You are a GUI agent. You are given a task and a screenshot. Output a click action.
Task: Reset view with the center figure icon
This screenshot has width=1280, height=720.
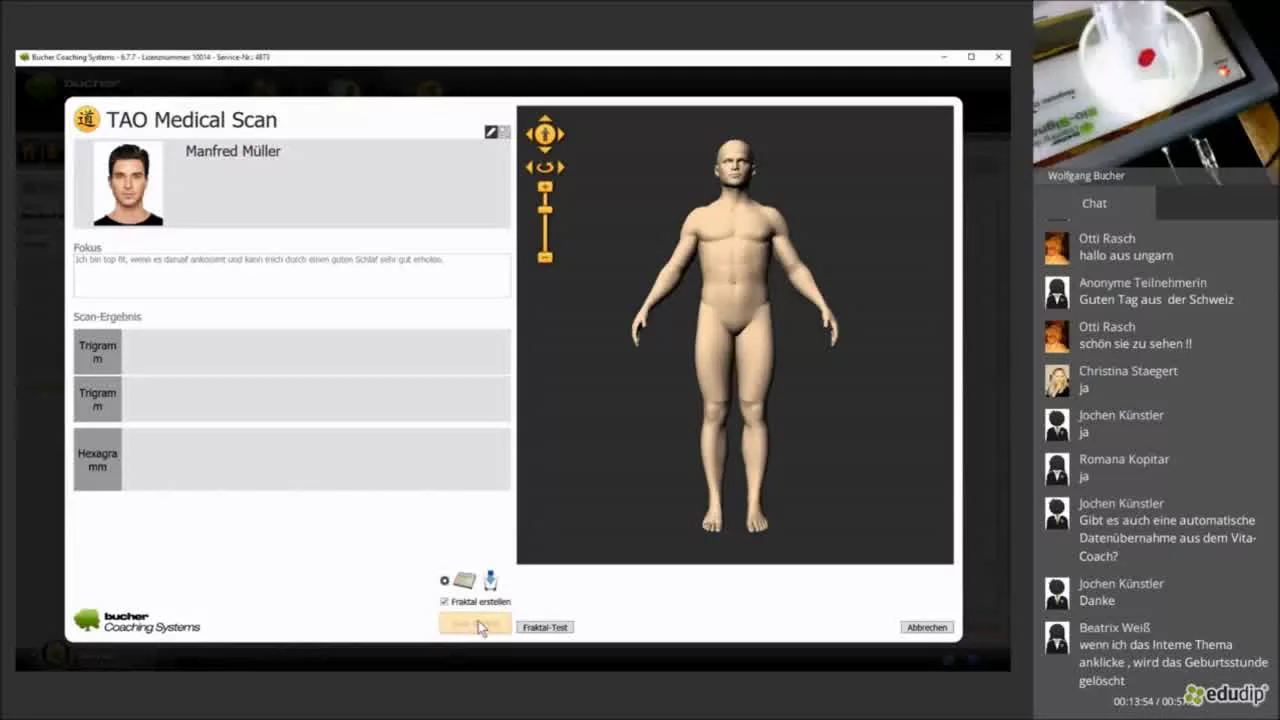(x=545, y=134)
